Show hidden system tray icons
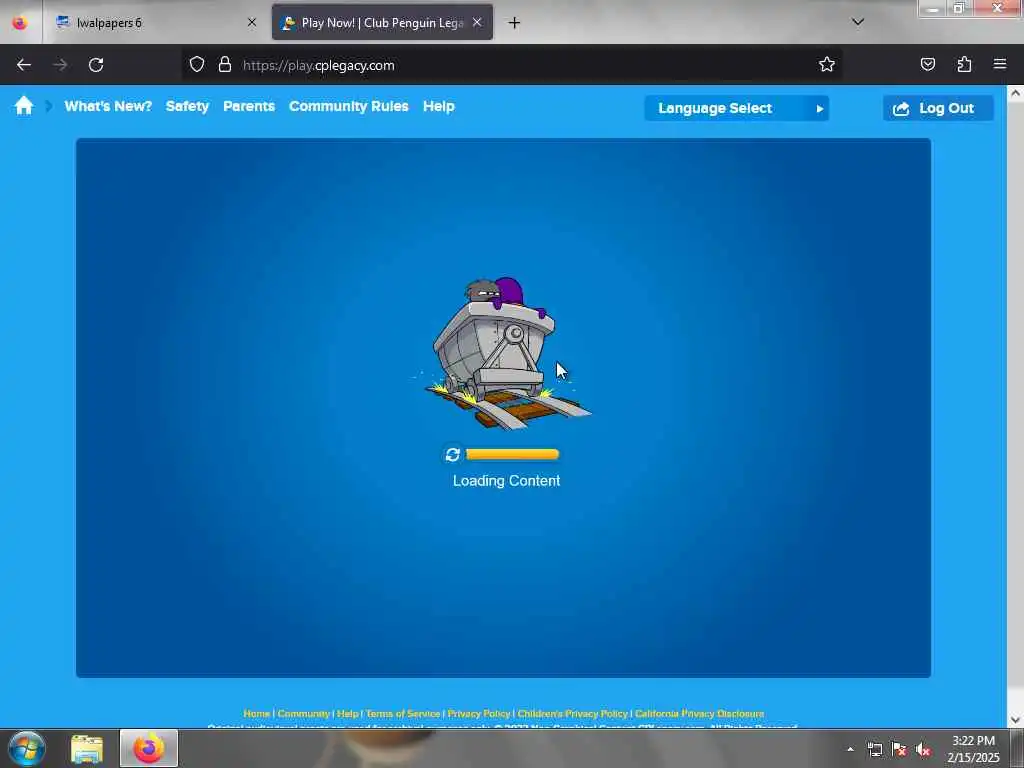Screen dimensions: 1024x768 coord(850,750)
